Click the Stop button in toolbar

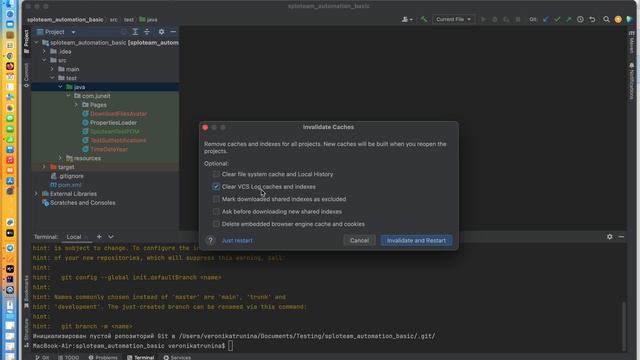click(518, 19)
